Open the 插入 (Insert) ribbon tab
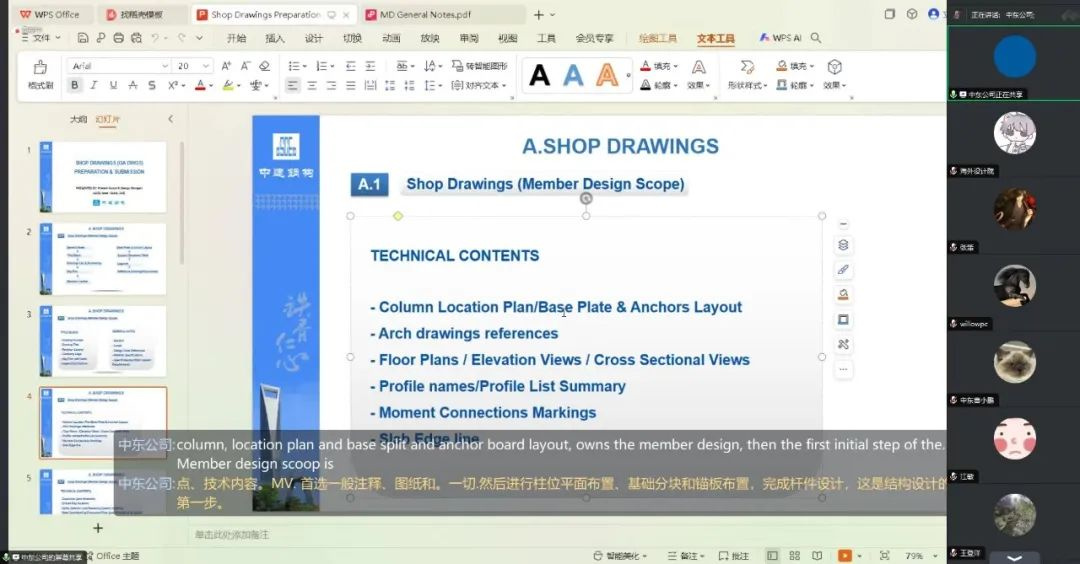 pos(275,38)
